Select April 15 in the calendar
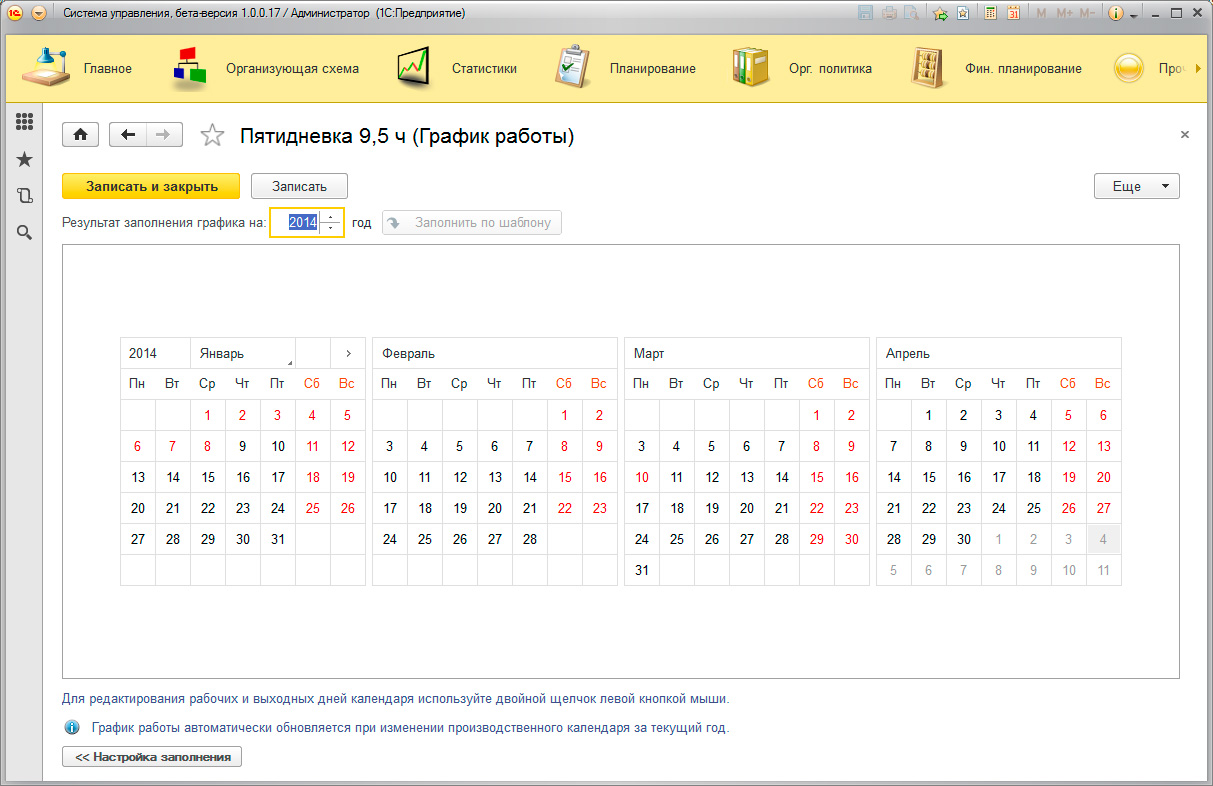Screen dimensions: 1213x786 click(x=929, y=477)
